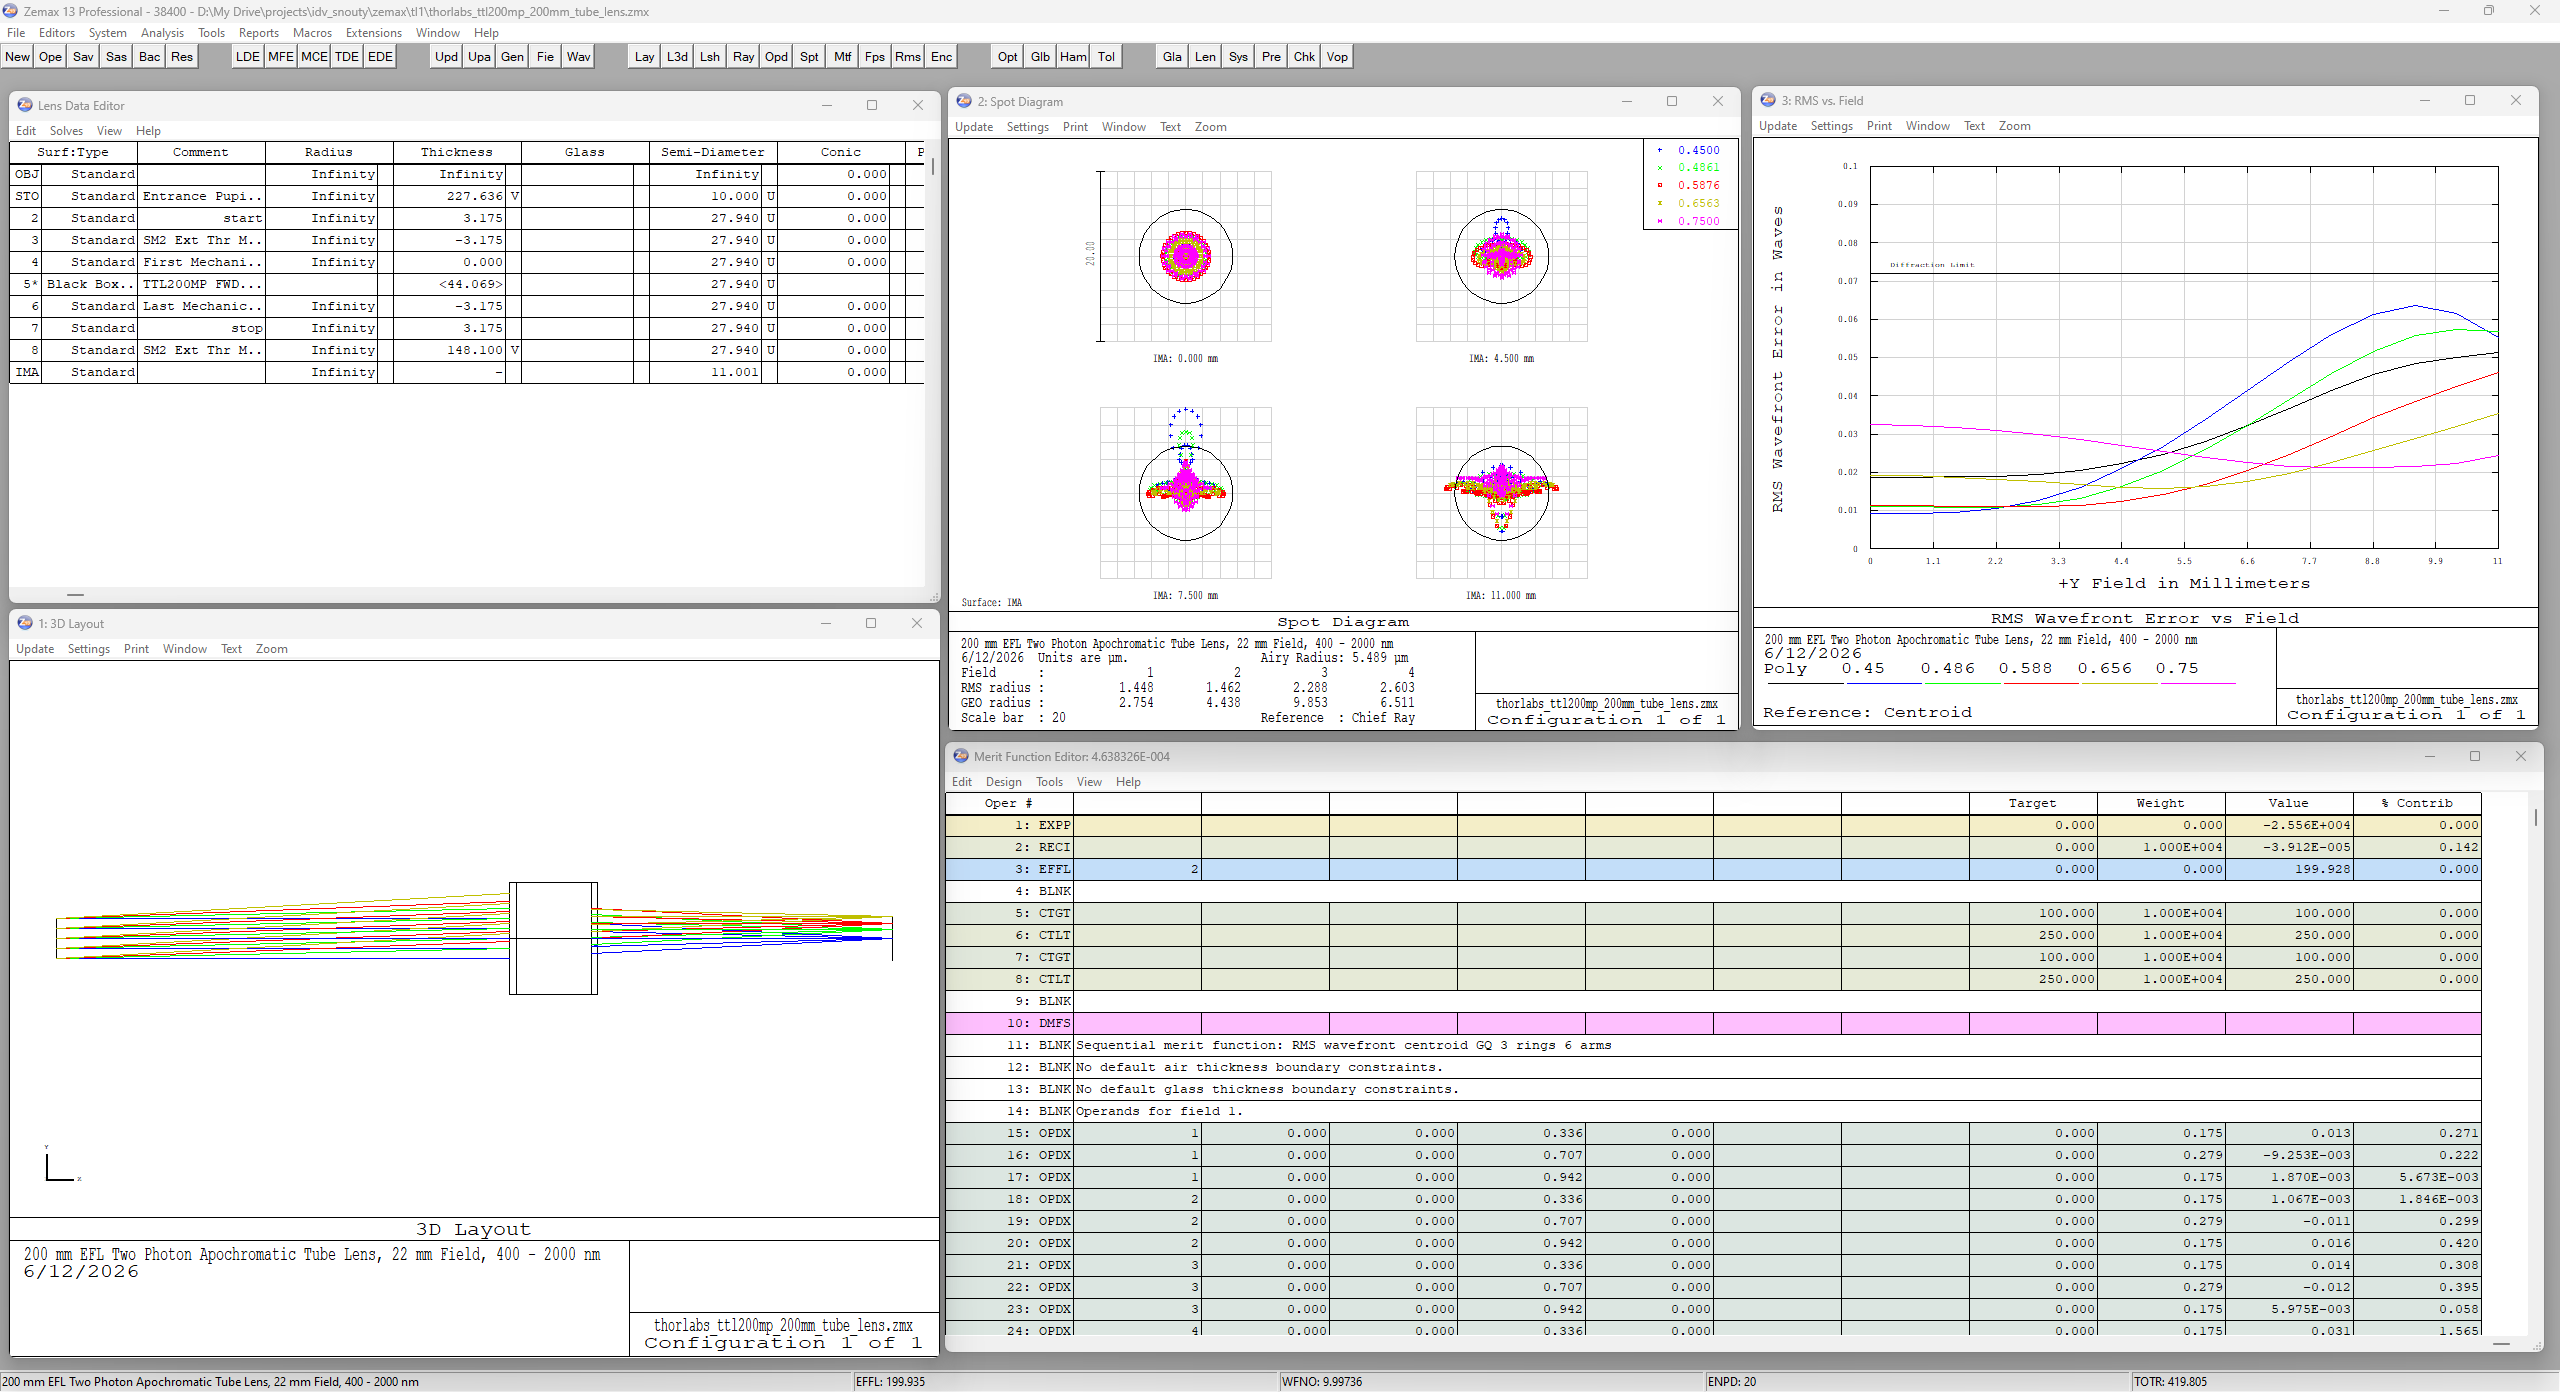Screen dimensions: 2560x1392
Task: Open the Macros menu
Action: (x=312, y=33)
